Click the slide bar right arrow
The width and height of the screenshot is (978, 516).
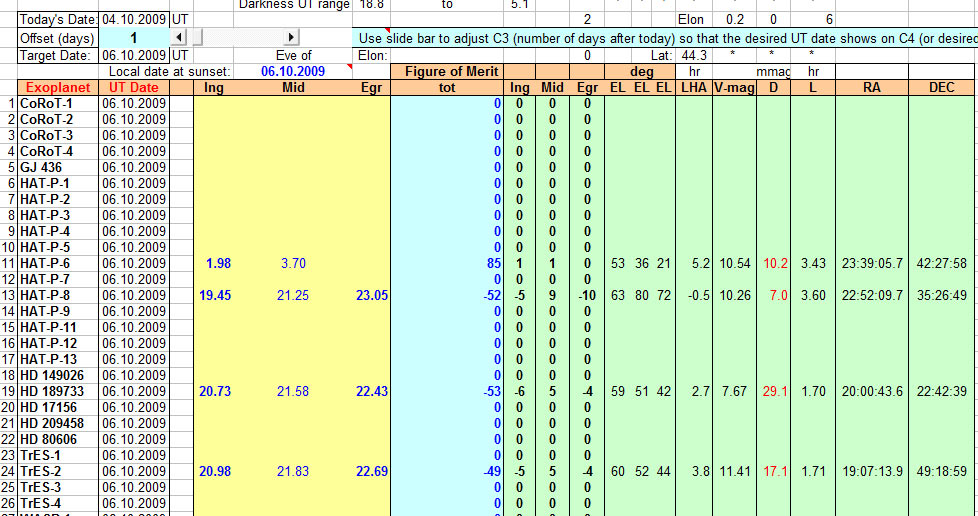click(x=291, y=37)
